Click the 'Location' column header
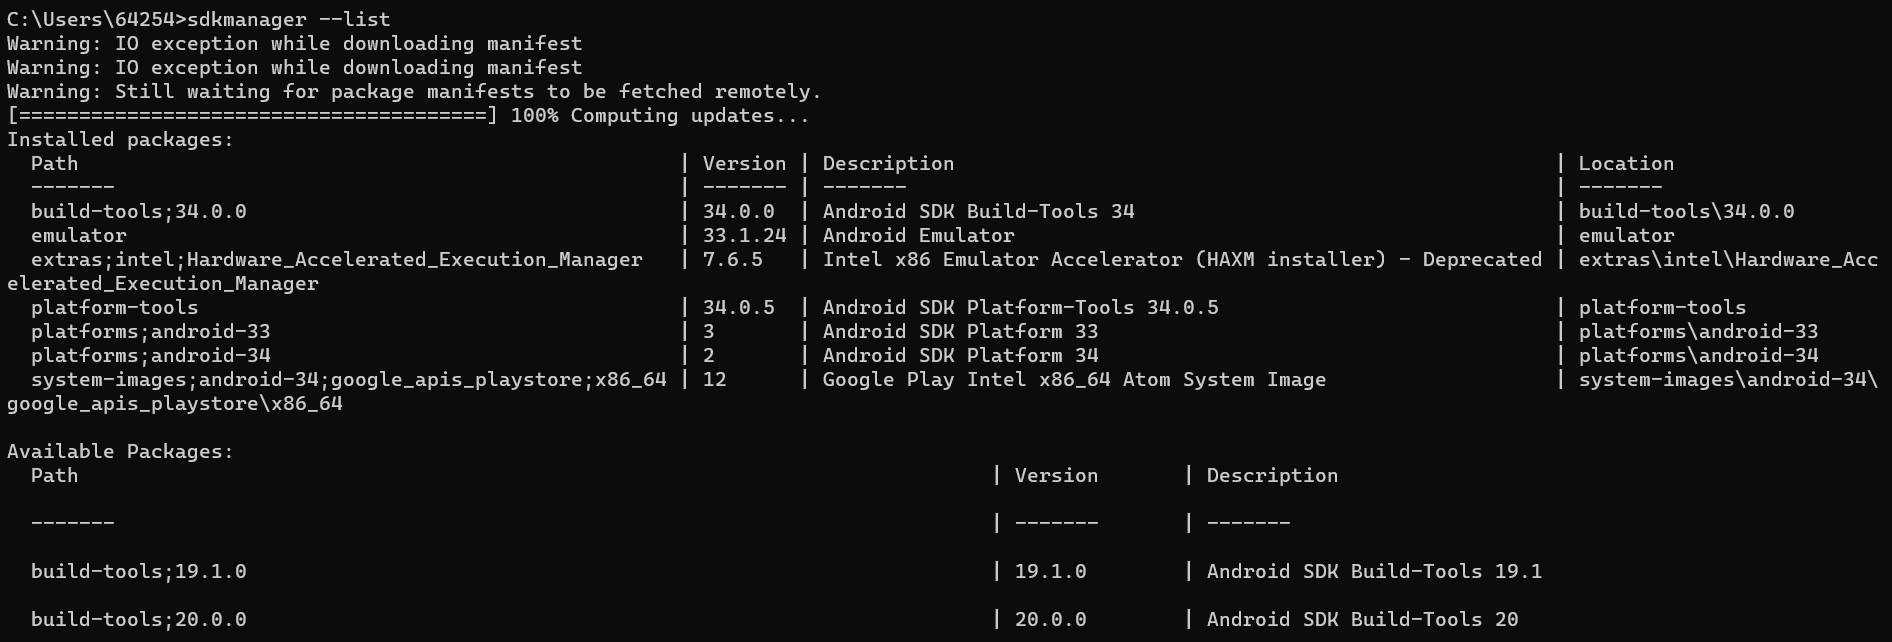The height and width of the screenshot is (642, 1892). (1626, 163)
